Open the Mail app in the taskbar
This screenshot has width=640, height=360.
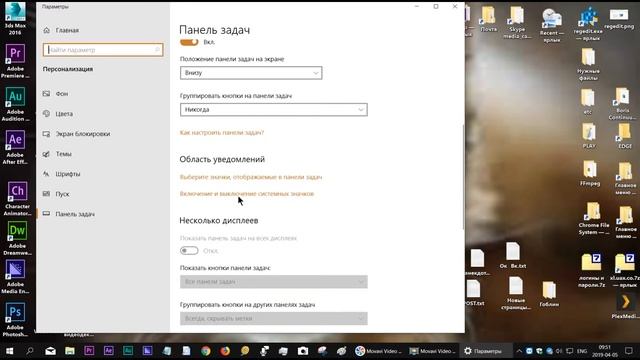tap(50, 351)
